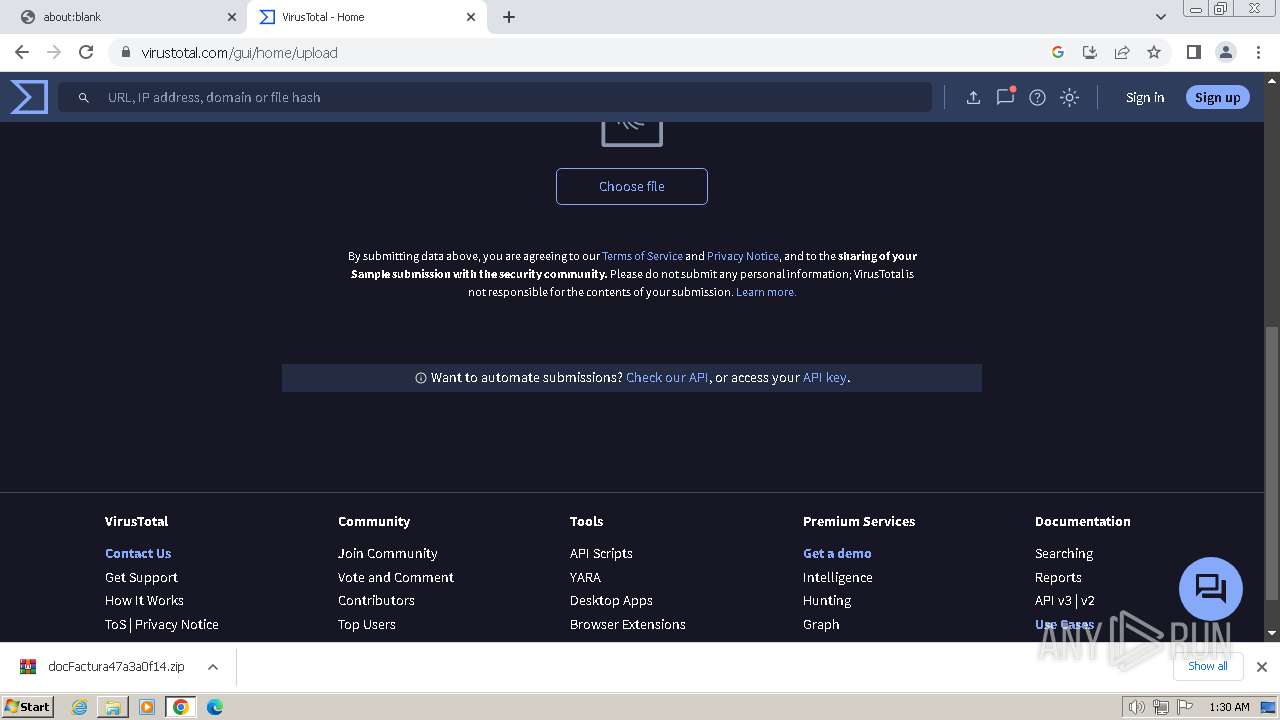Open Browser Extensions footer link
1280x720 pixels.
(x=628, y=624)
